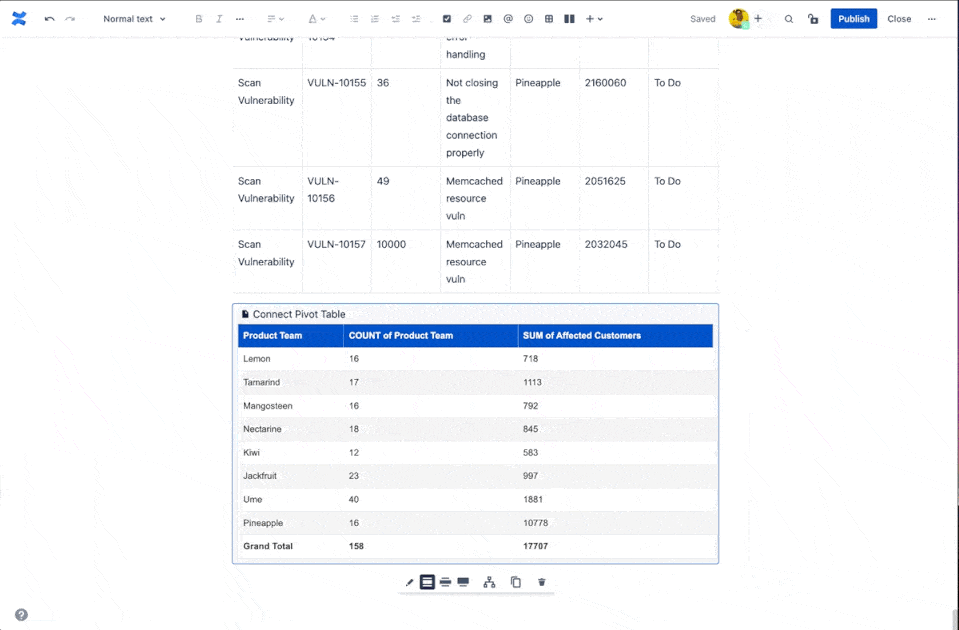Set macro width to centered layout
The width and height of the screenshot is (959, 630).
[x=428, y=582]
